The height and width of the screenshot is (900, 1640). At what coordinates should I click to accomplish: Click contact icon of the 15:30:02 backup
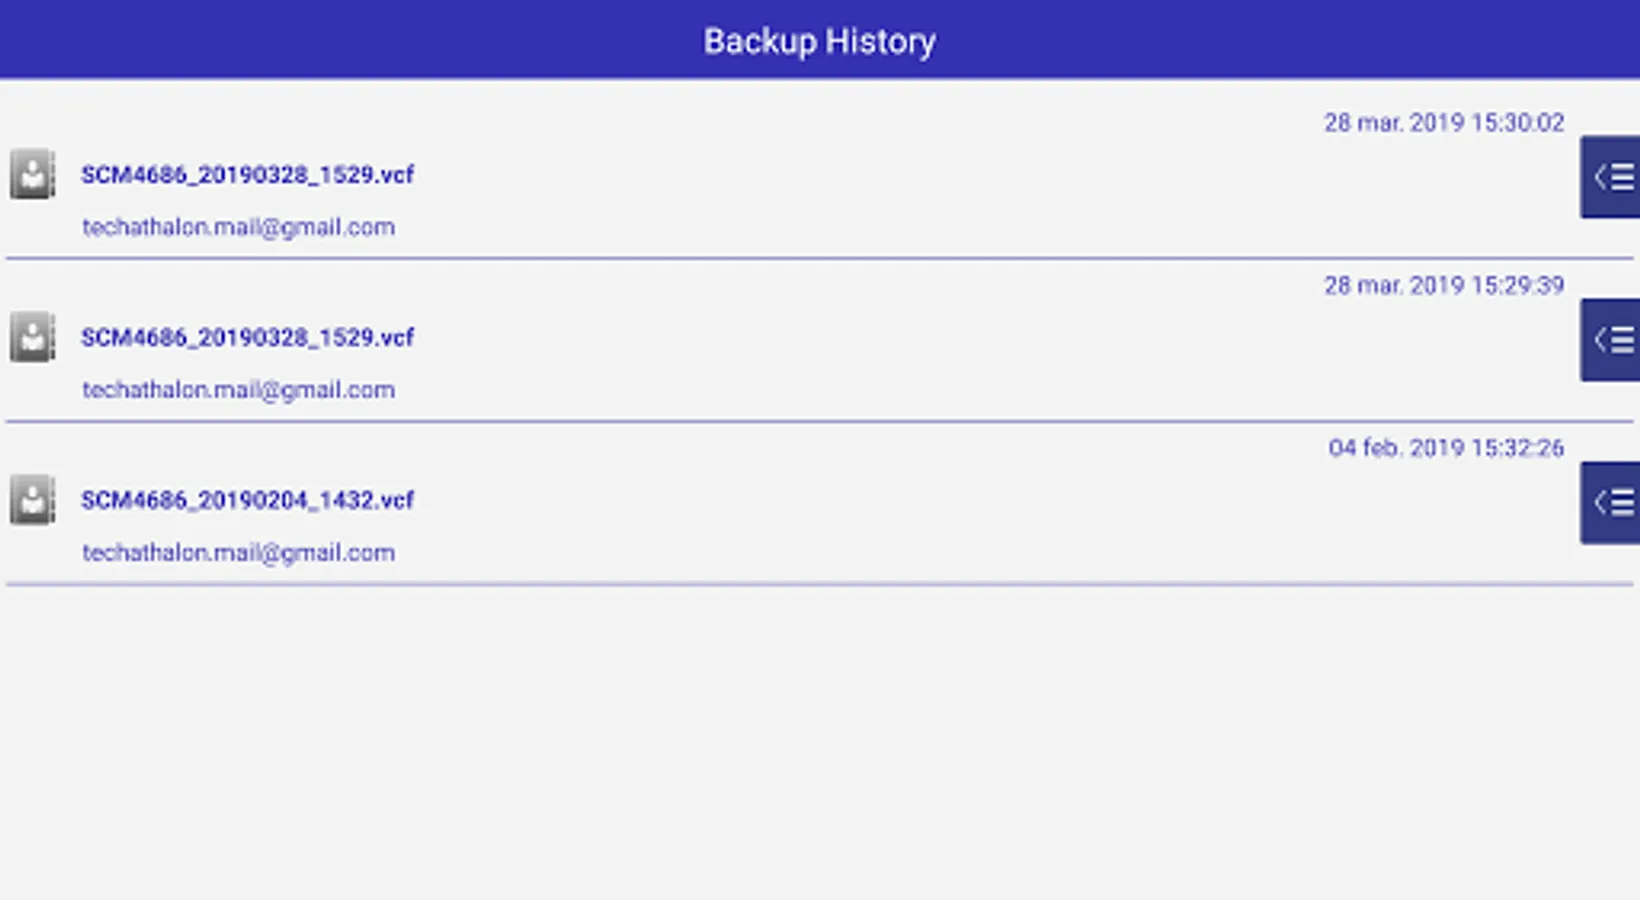pos(32,175)
